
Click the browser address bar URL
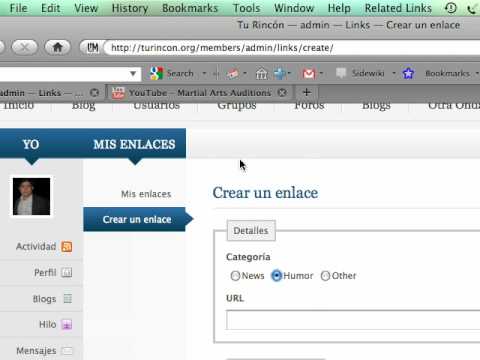(222, 48)
